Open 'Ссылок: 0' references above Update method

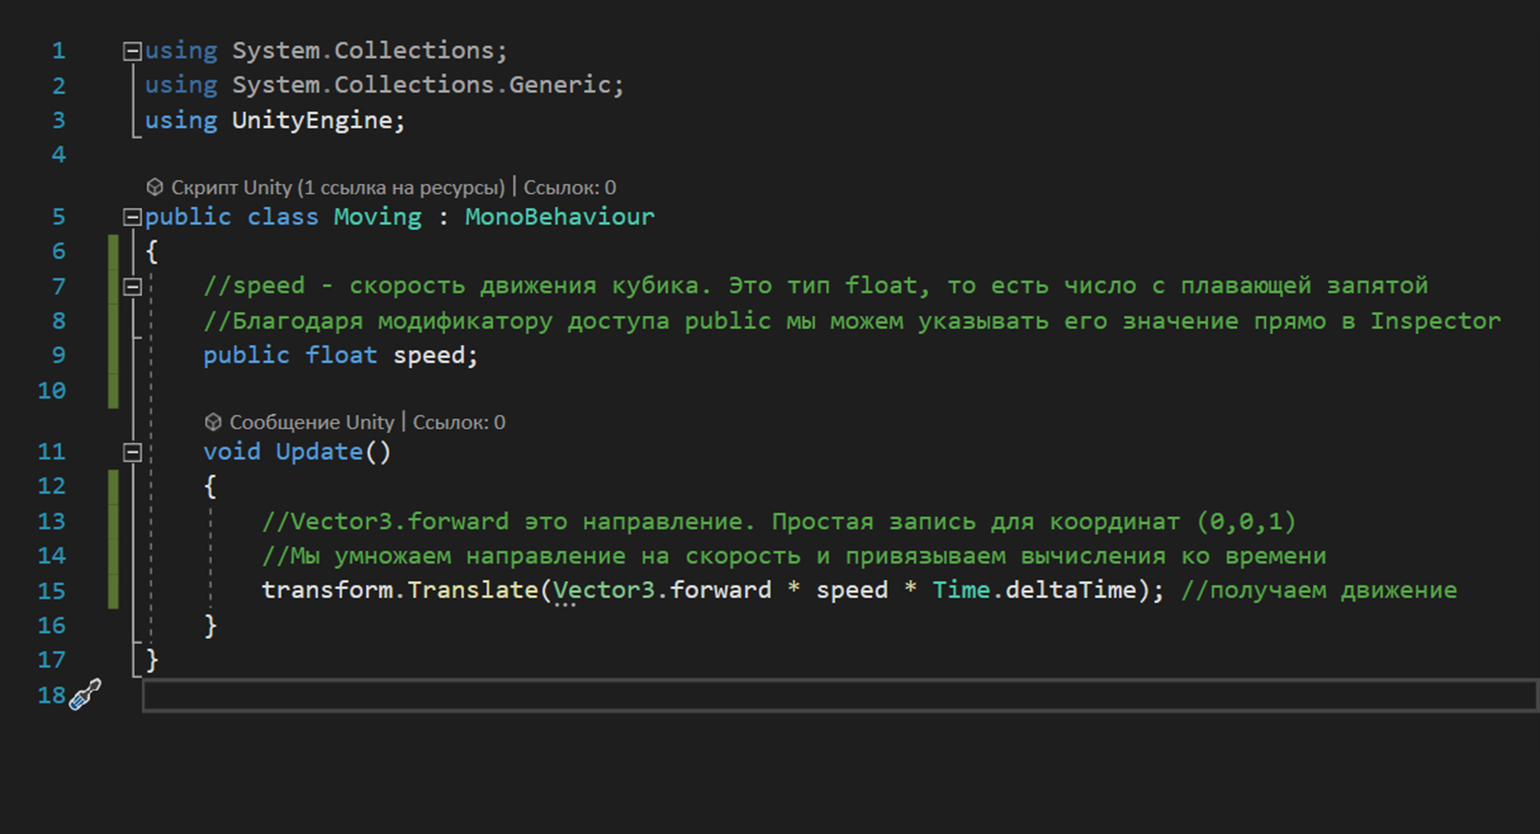459,422
